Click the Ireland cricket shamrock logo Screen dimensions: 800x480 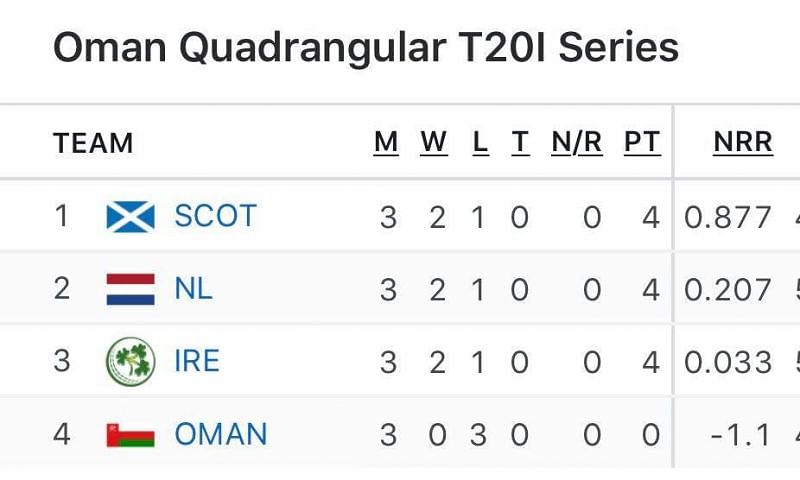point(131,361)
